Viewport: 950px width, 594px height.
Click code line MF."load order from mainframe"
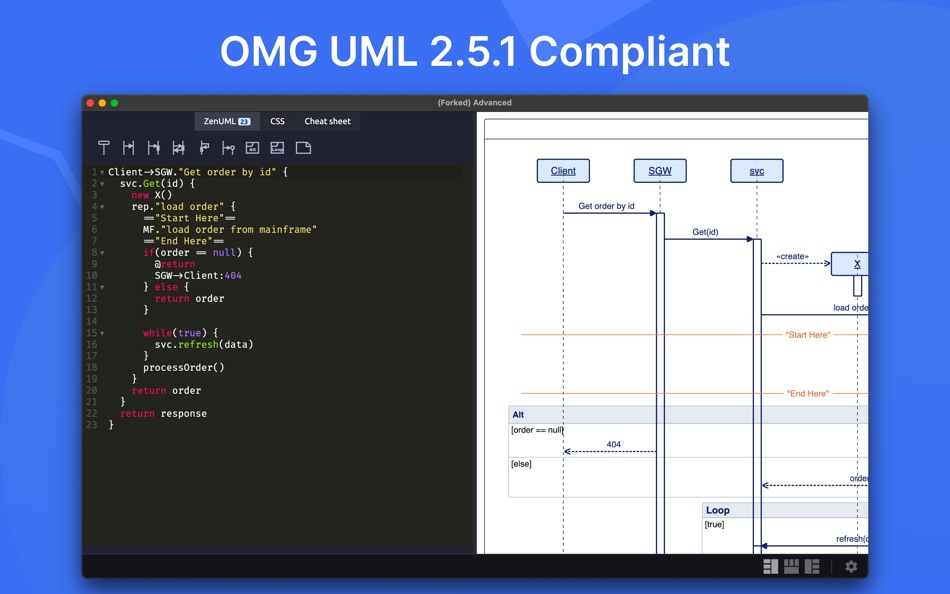coord(230,230)
